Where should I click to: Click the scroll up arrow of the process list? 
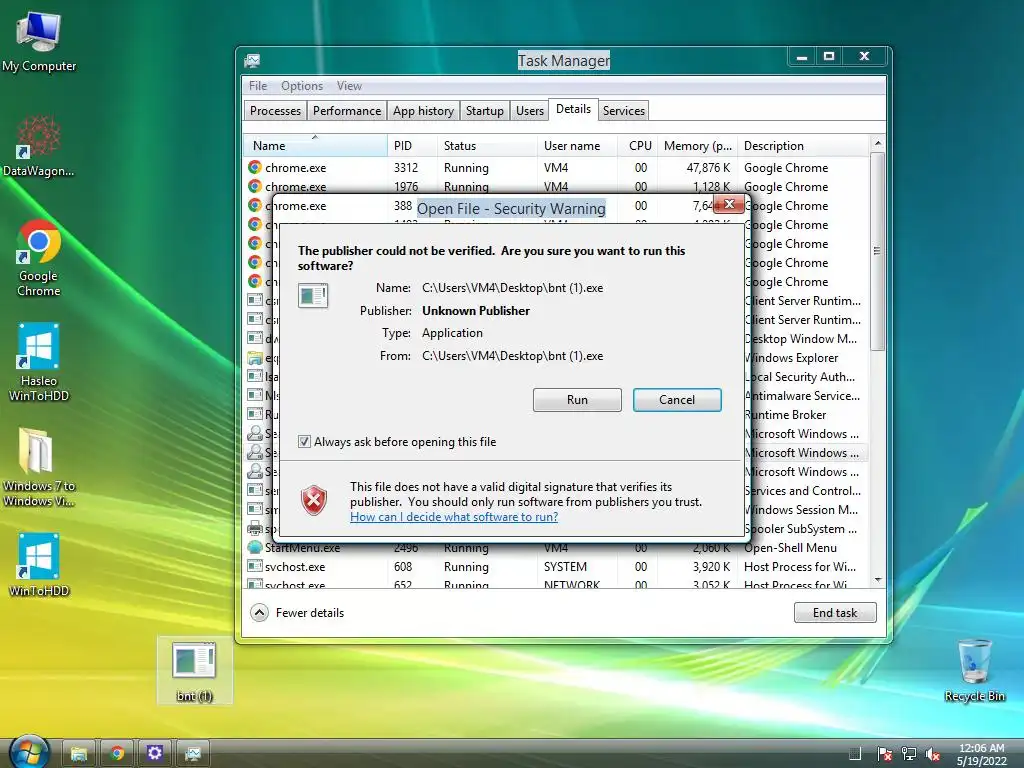(878, 143)
